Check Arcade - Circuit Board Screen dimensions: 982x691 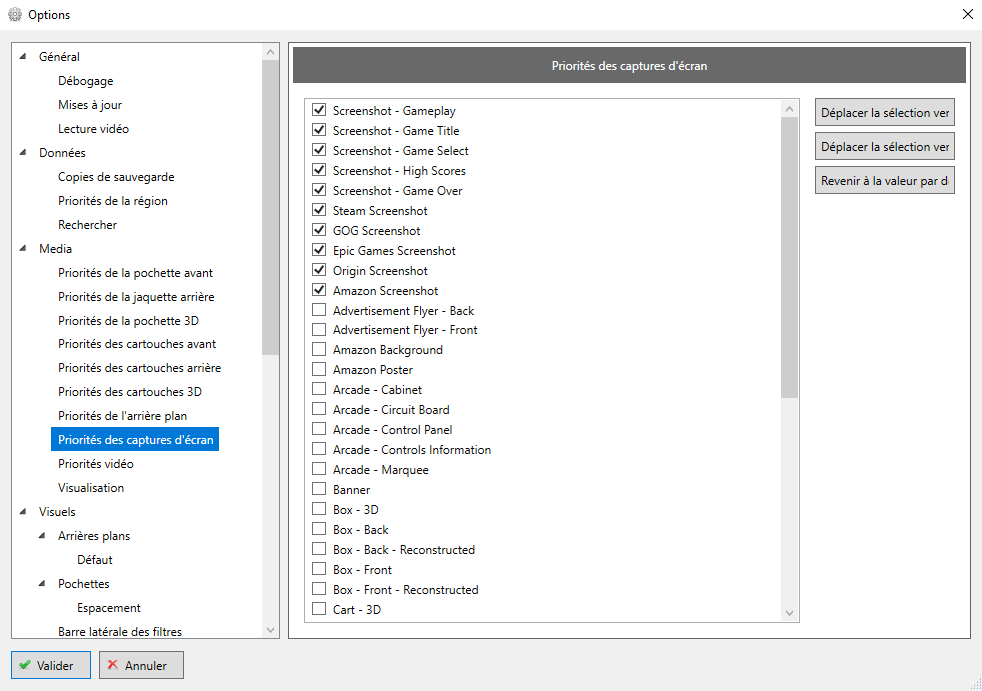click(319, 409)
